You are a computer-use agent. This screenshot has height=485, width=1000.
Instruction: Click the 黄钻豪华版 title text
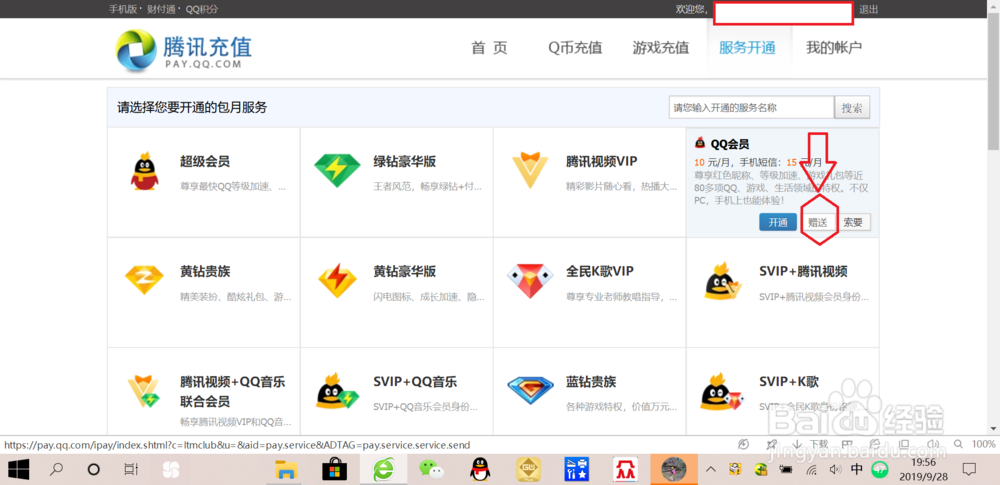click(404, 271)
